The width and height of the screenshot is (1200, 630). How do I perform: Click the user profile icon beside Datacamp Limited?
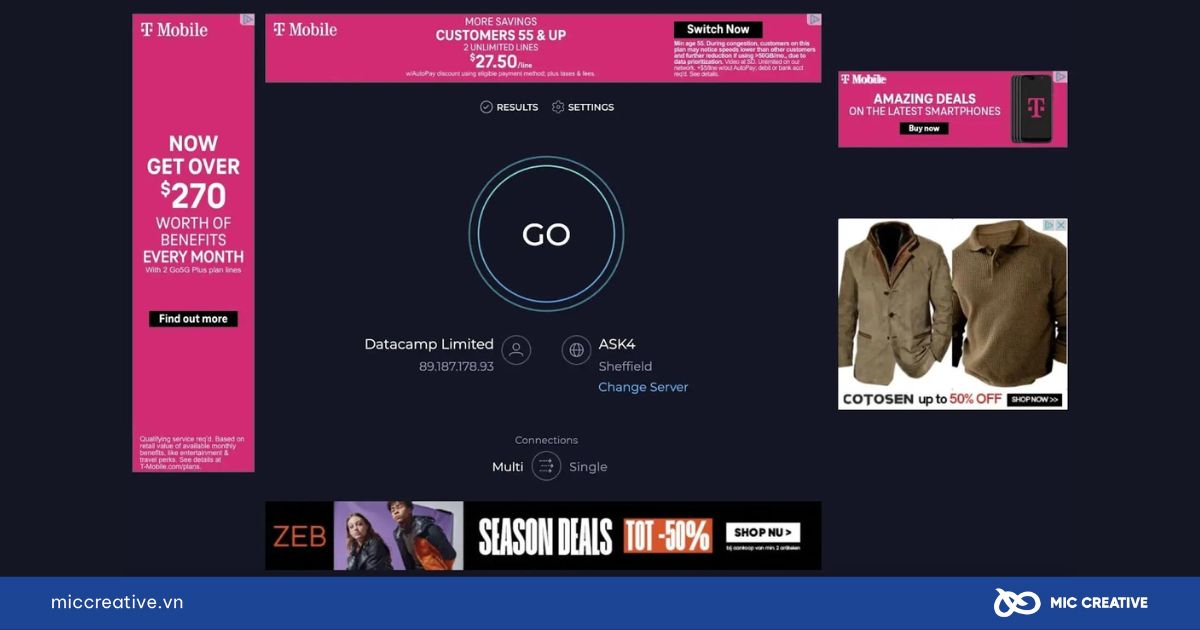516,350
